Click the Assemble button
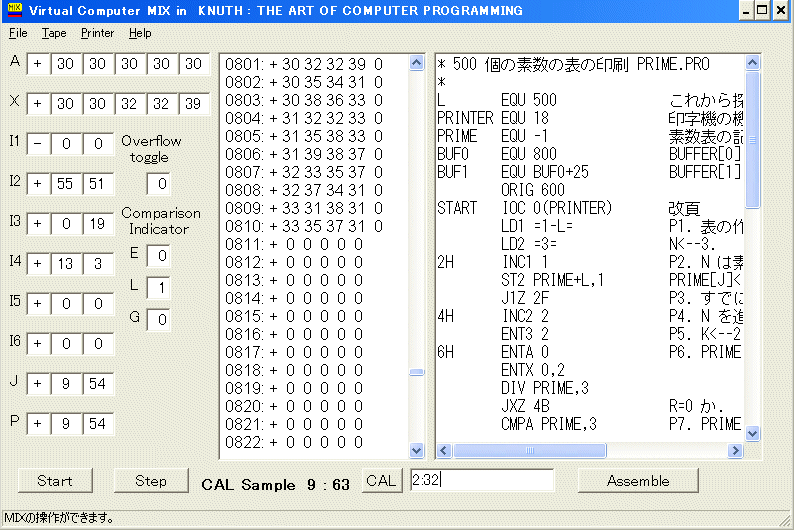 (x=638, y=480)
